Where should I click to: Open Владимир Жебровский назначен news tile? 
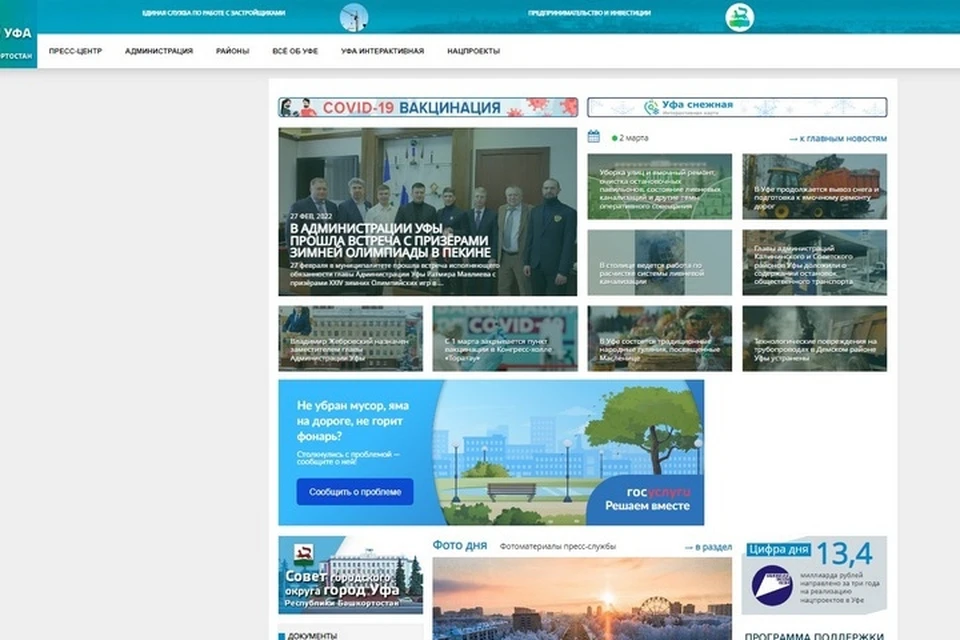click(350, 339)
